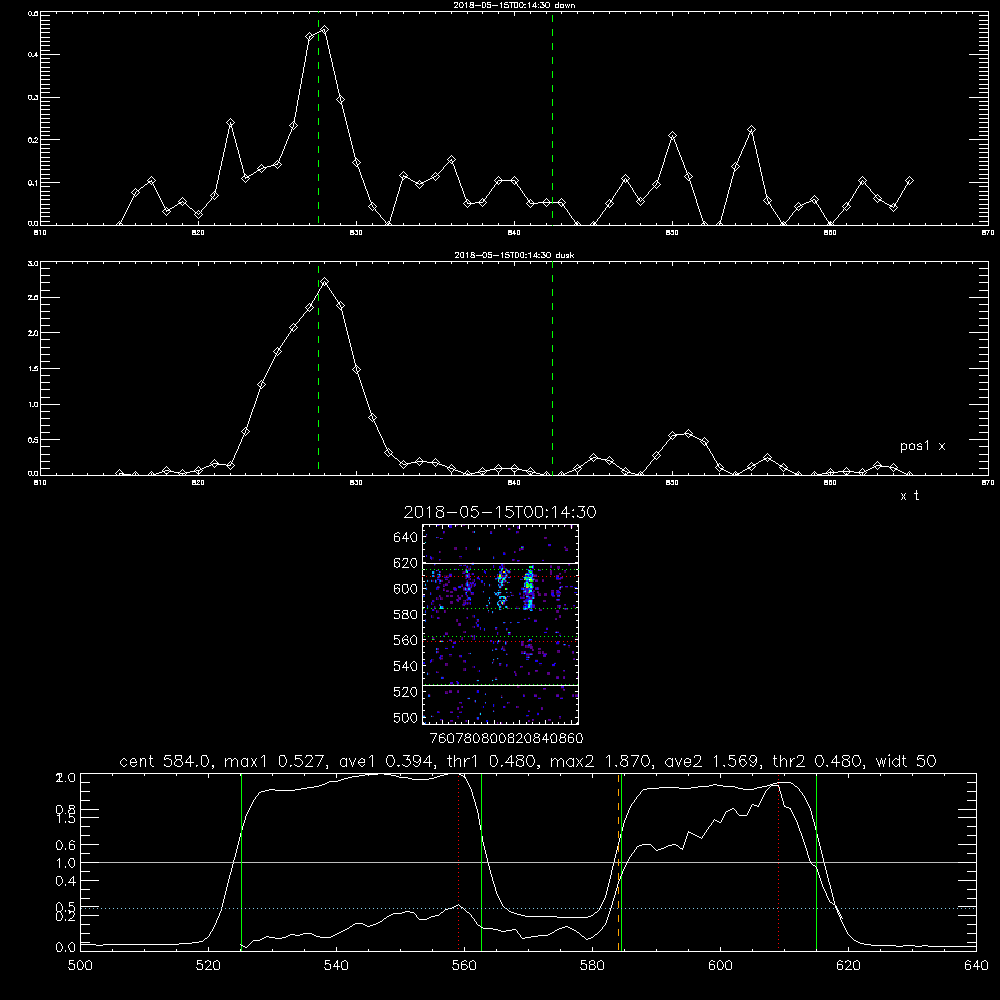Viewport: 1000px width, 1000px height.
Task: Click orange dashed line at 584 in bottom plot
Action: (619, 862)
